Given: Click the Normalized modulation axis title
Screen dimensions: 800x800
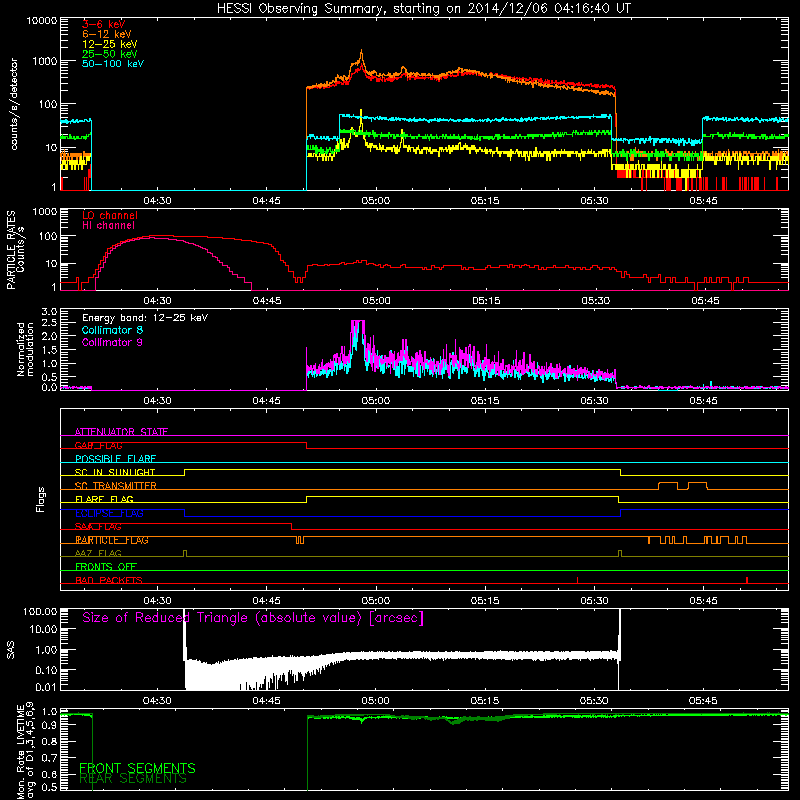Looking at the screenshot, I should click(x=25, y=349).
